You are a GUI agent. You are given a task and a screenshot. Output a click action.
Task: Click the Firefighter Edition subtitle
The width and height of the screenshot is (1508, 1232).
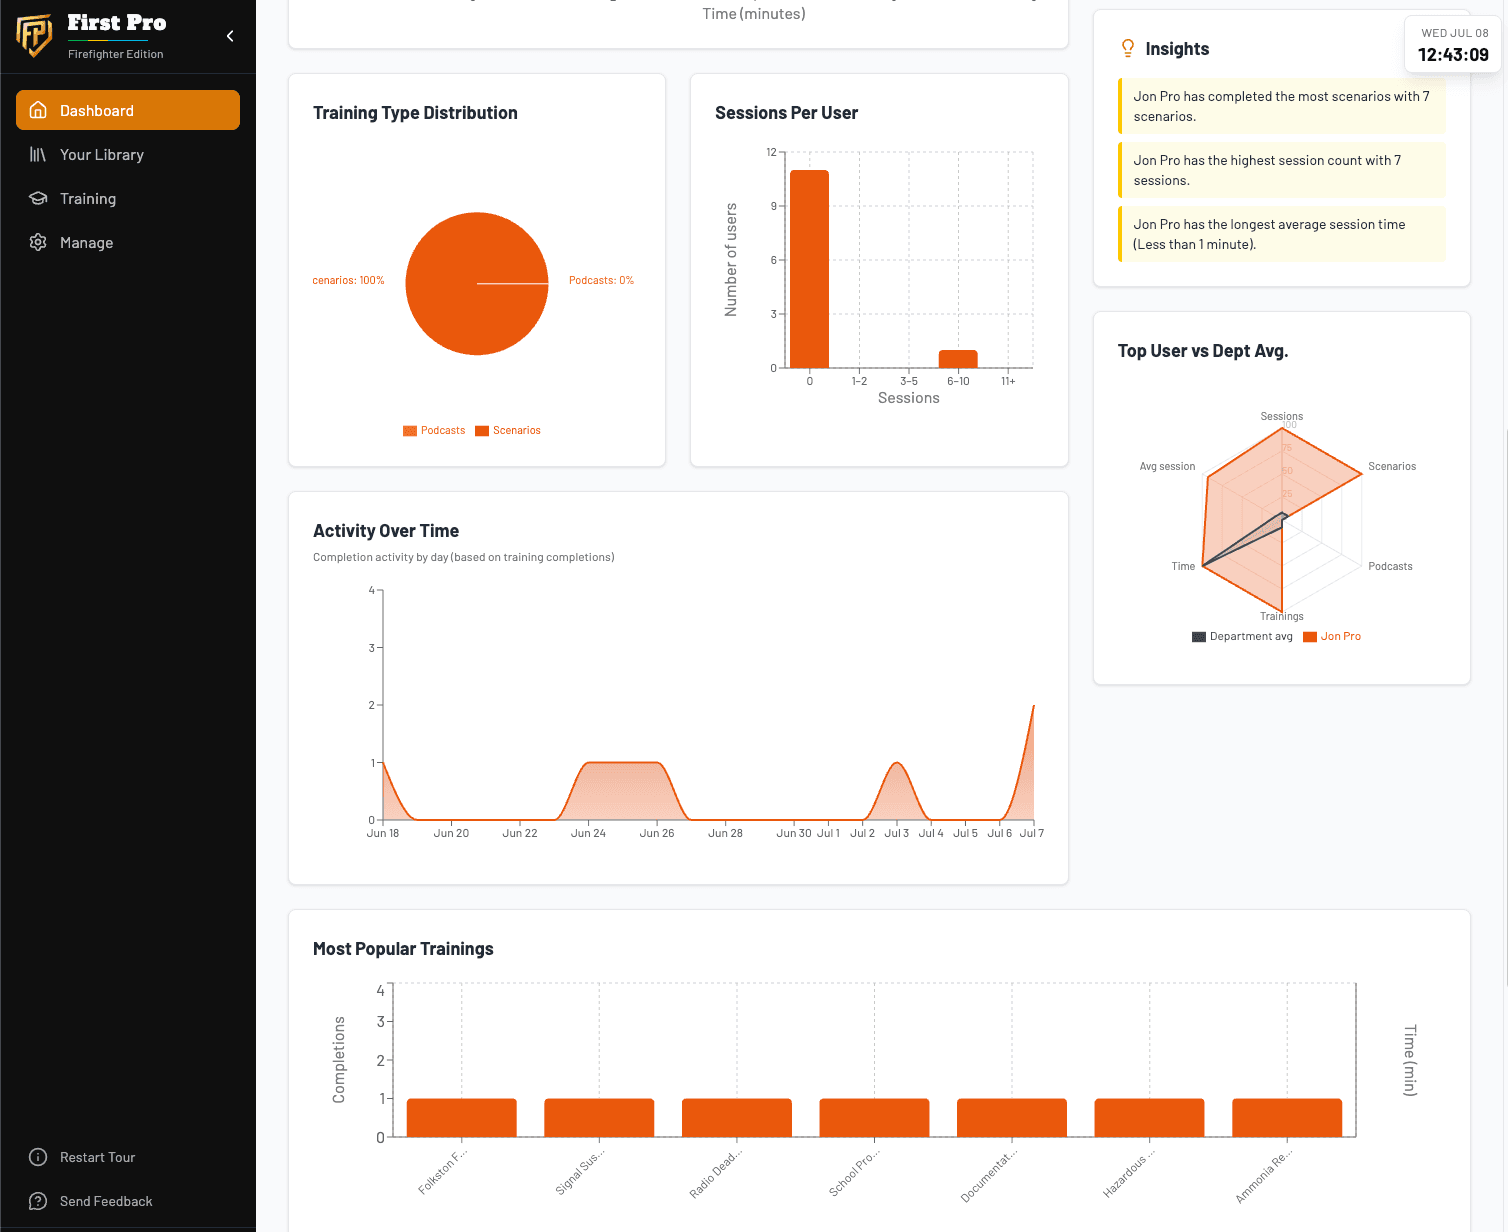pyautogui.click(x=115, y=54)
